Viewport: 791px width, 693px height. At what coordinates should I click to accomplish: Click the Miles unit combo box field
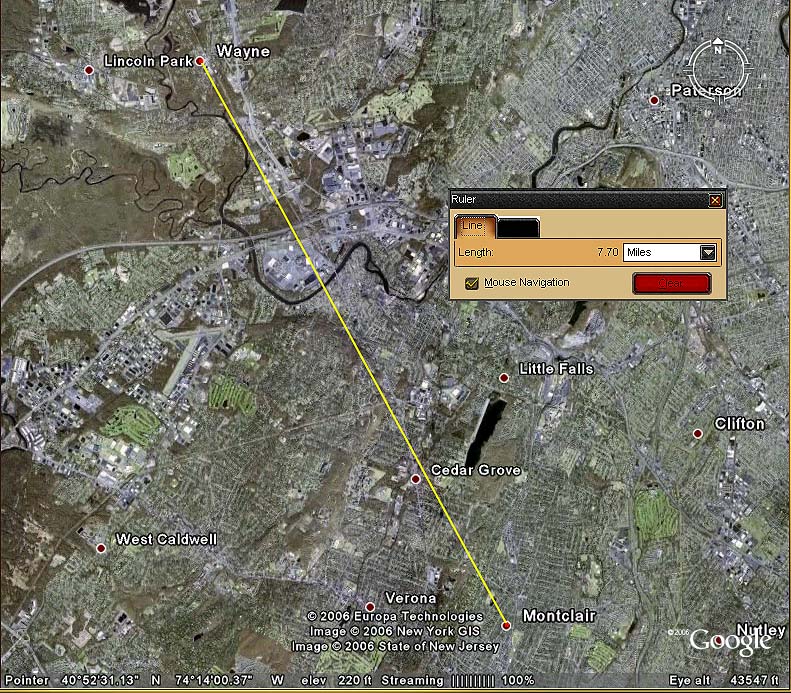coord(660,253)
